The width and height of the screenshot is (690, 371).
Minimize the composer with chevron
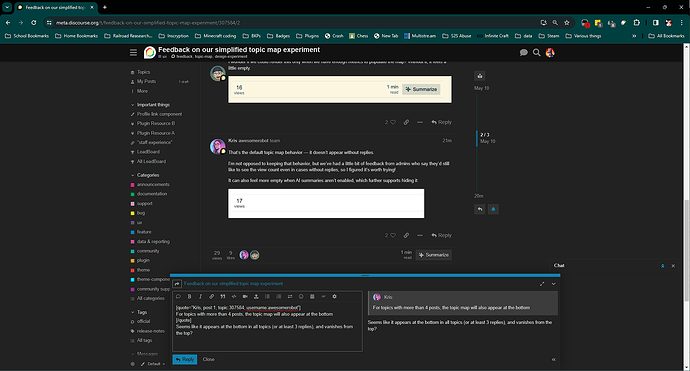[x=554, y=284]
